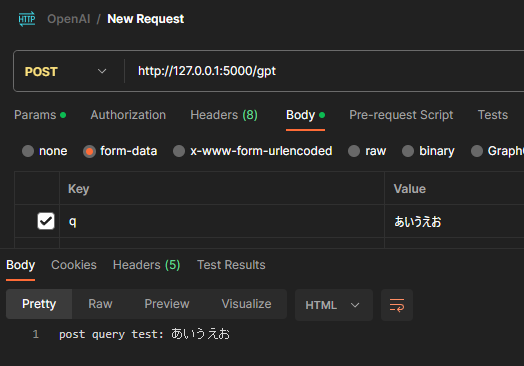Screen dimensions: 524x366
Task: Toggle the word wrap icon in response
Action: 397,305
